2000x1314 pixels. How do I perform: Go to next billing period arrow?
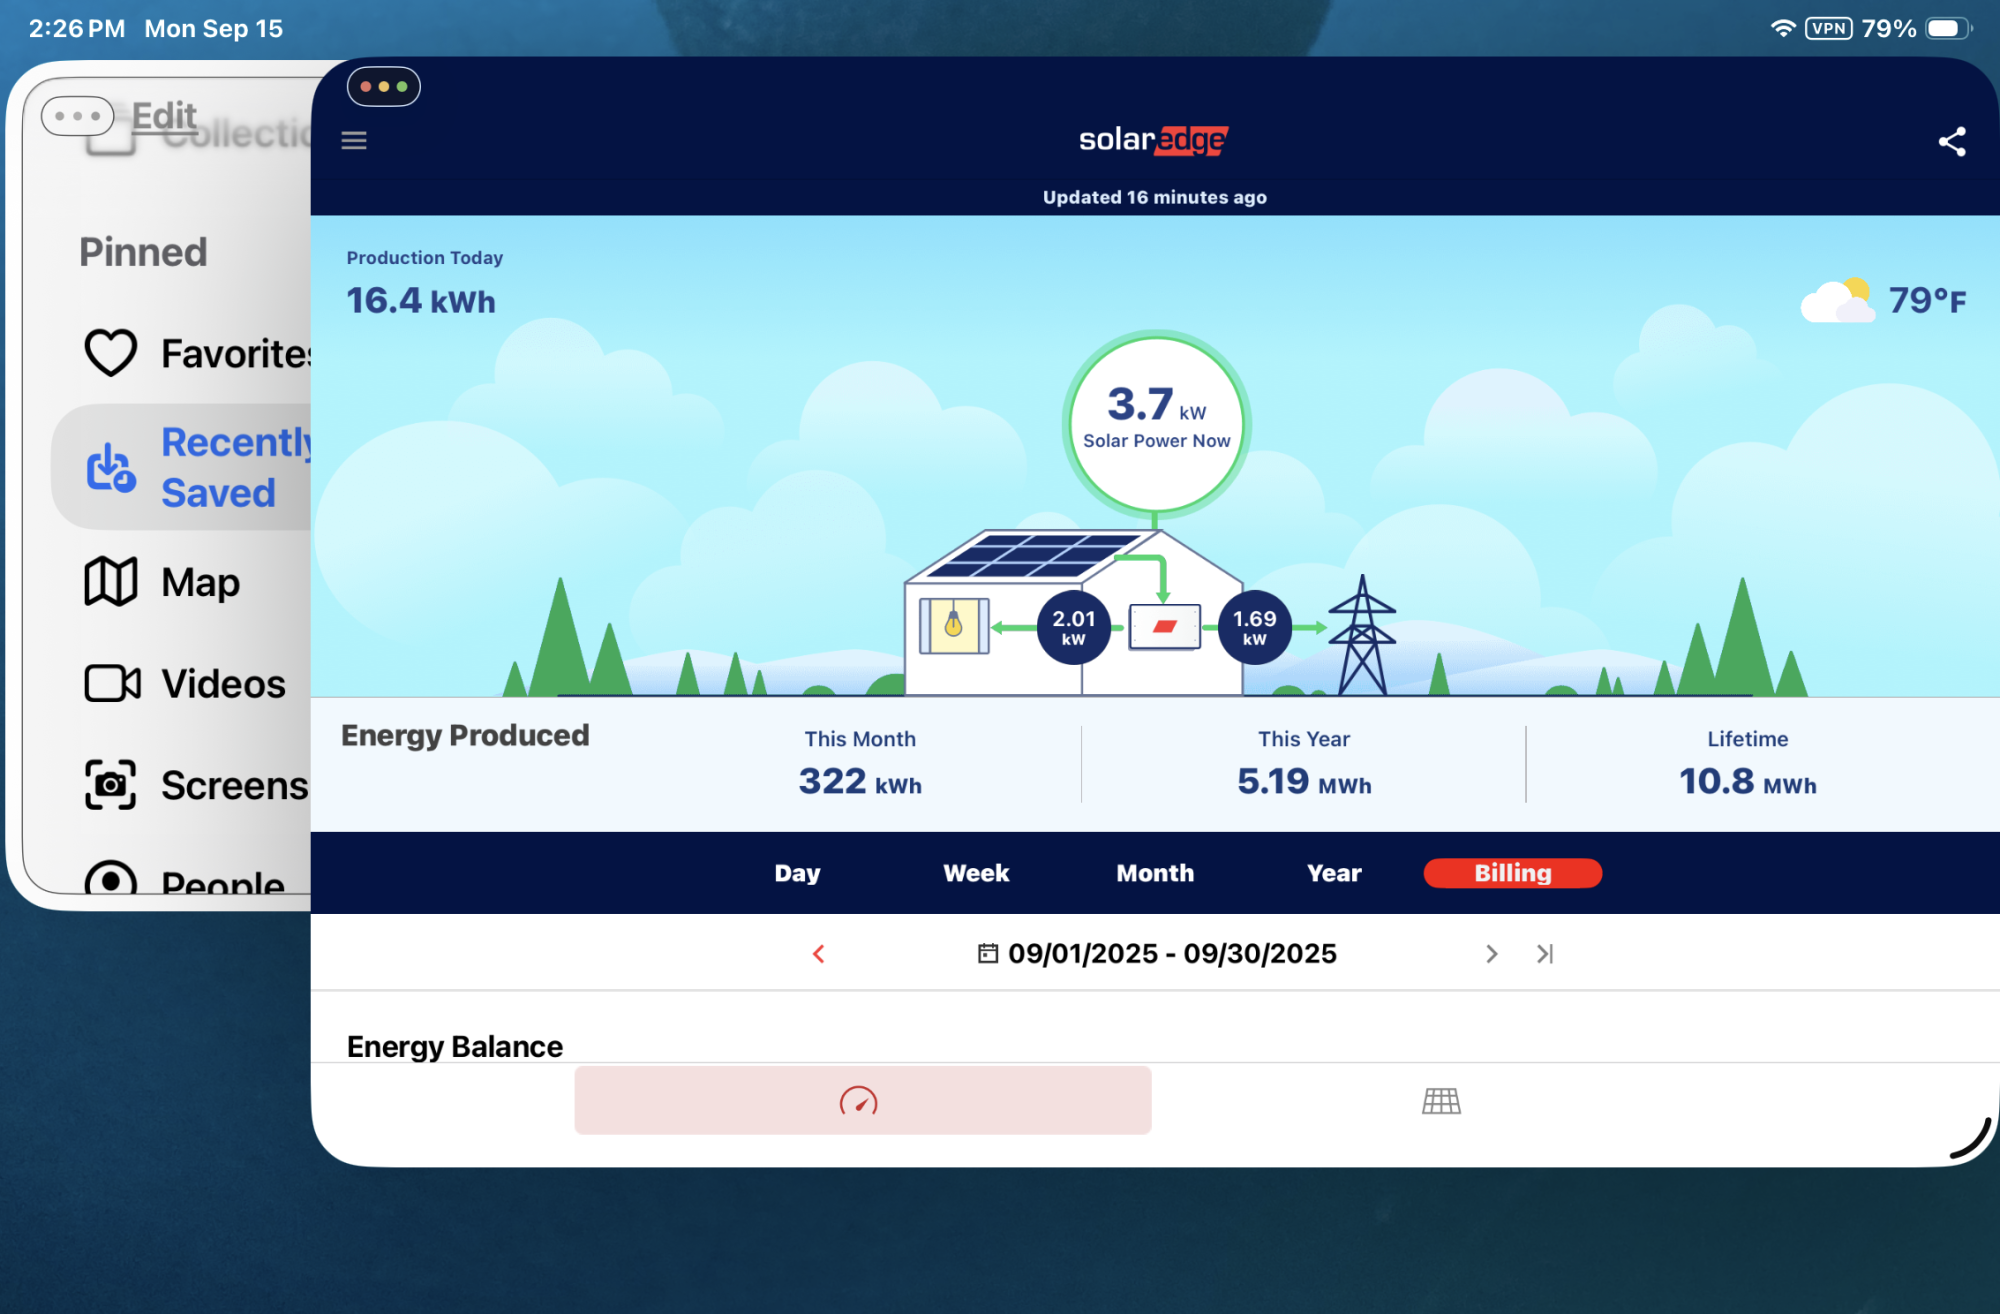point(1491,954)
